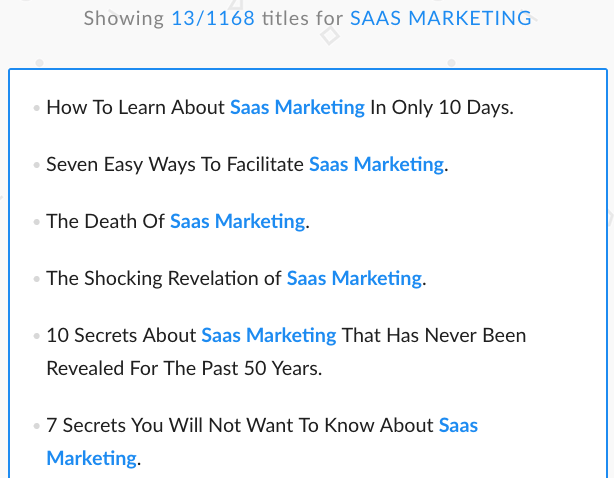Click Saas Marketing link in 'Seven Easy Ways' title

[376, 164]
